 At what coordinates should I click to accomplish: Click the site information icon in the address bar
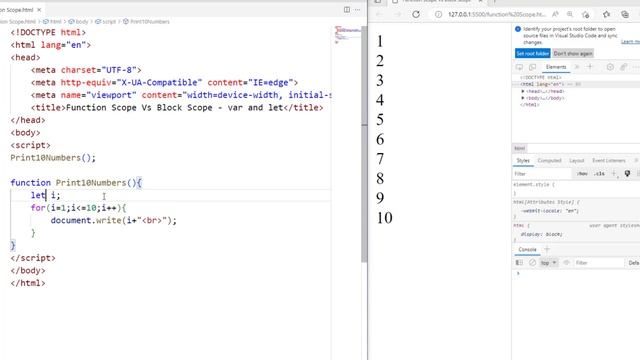click(438, 14)
